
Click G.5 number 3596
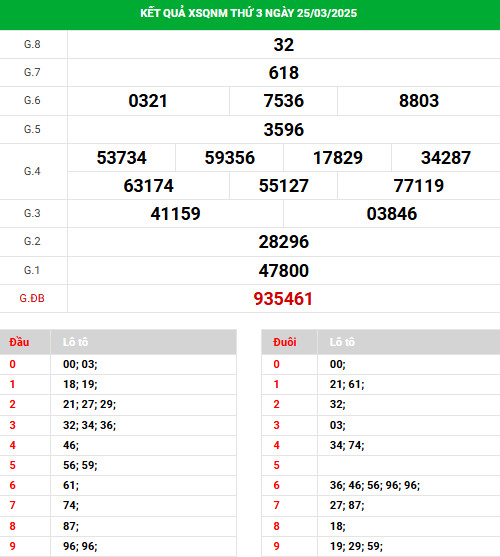[x=284, y=130]
